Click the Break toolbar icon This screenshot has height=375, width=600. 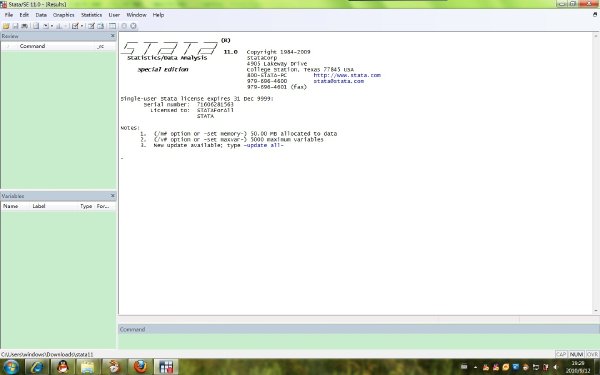pos(133,26)
